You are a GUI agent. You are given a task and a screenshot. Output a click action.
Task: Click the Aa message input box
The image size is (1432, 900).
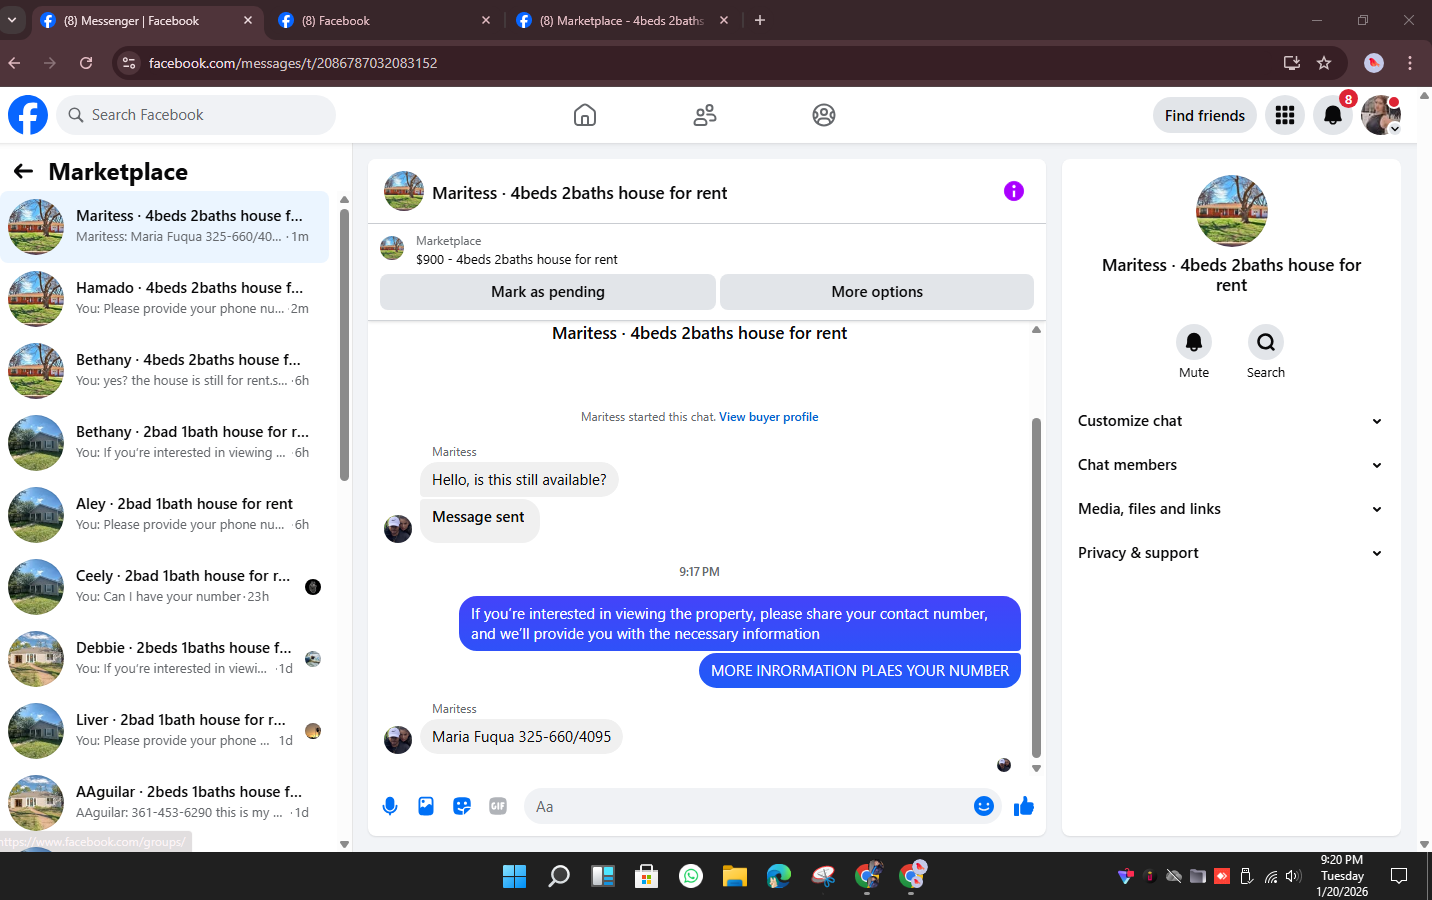(x=746, y=806)
